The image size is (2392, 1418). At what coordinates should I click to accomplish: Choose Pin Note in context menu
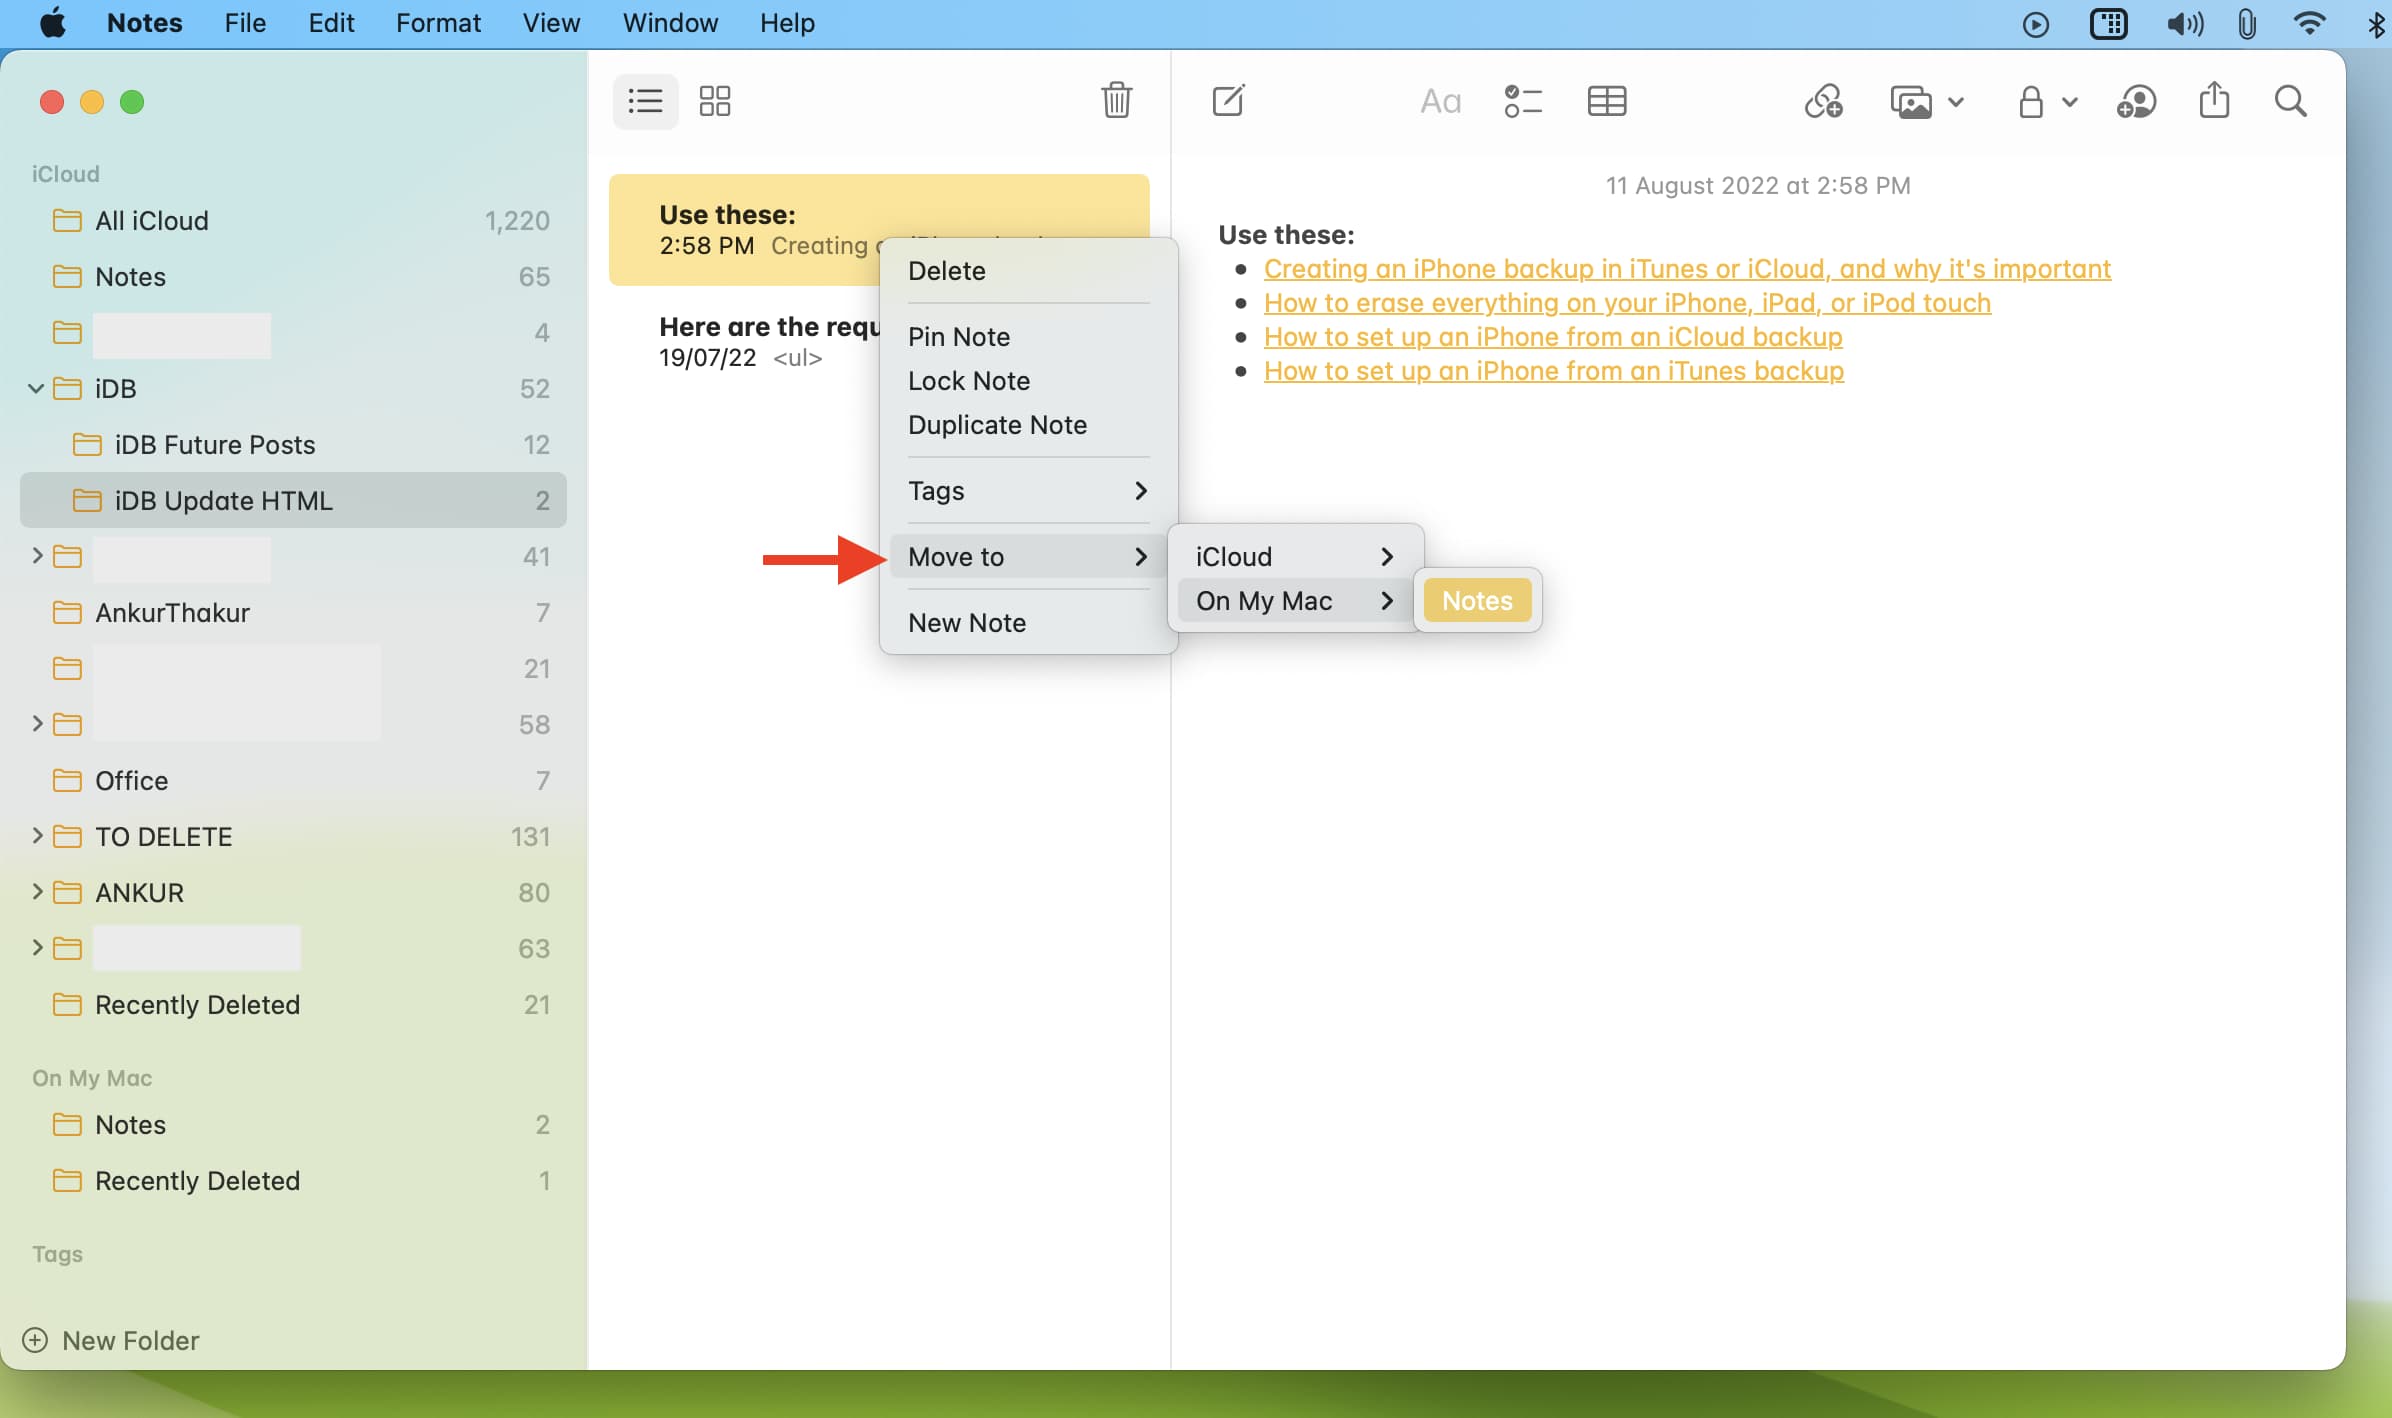(1028, 337)
